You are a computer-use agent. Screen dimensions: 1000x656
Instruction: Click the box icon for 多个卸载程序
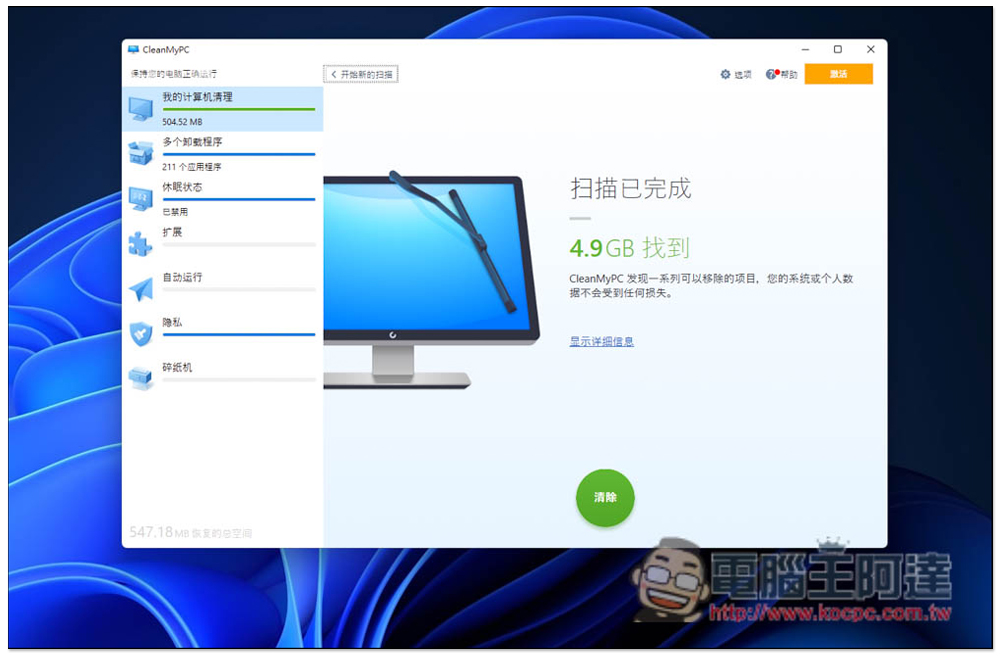(141, 153)
